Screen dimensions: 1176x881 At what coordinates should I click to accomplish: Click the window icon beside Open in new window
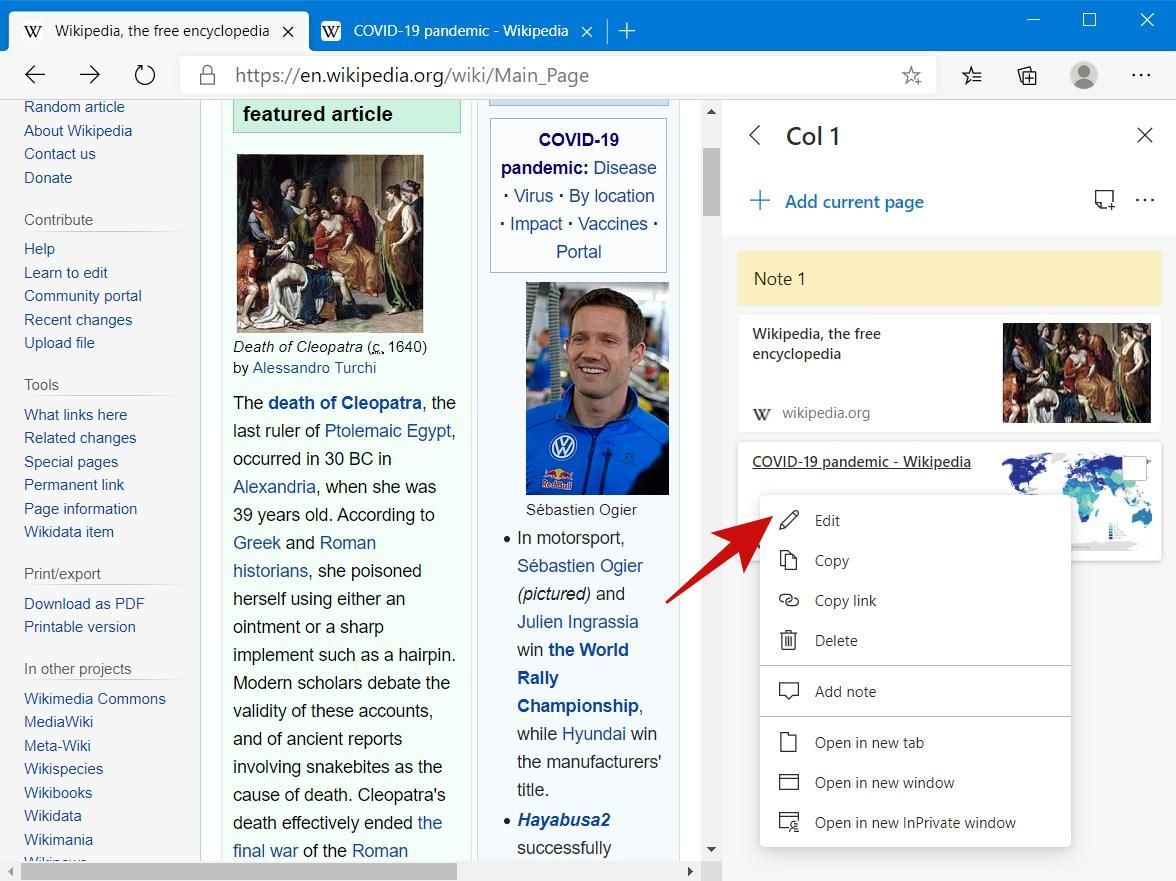tap(788, 782)
